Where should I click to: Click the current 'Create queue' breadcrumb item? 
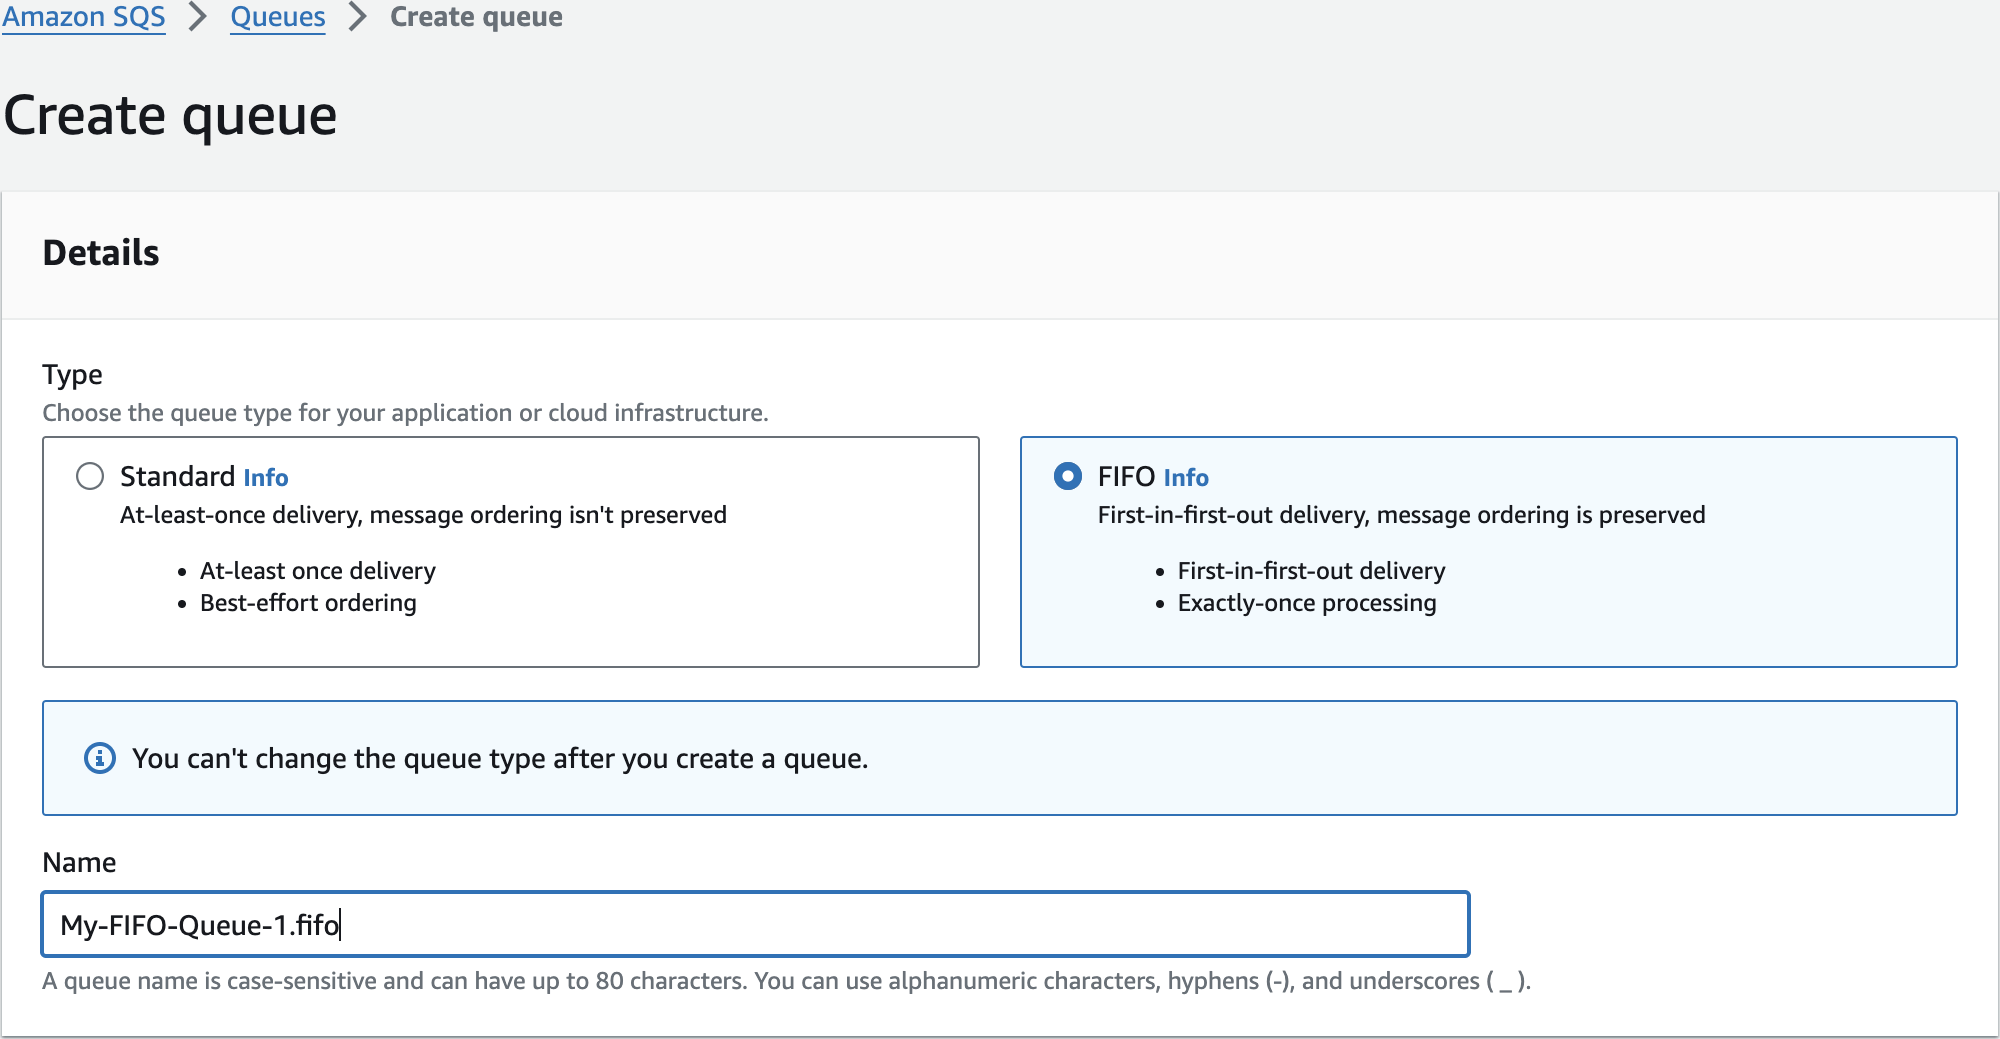tap(476, 17)
